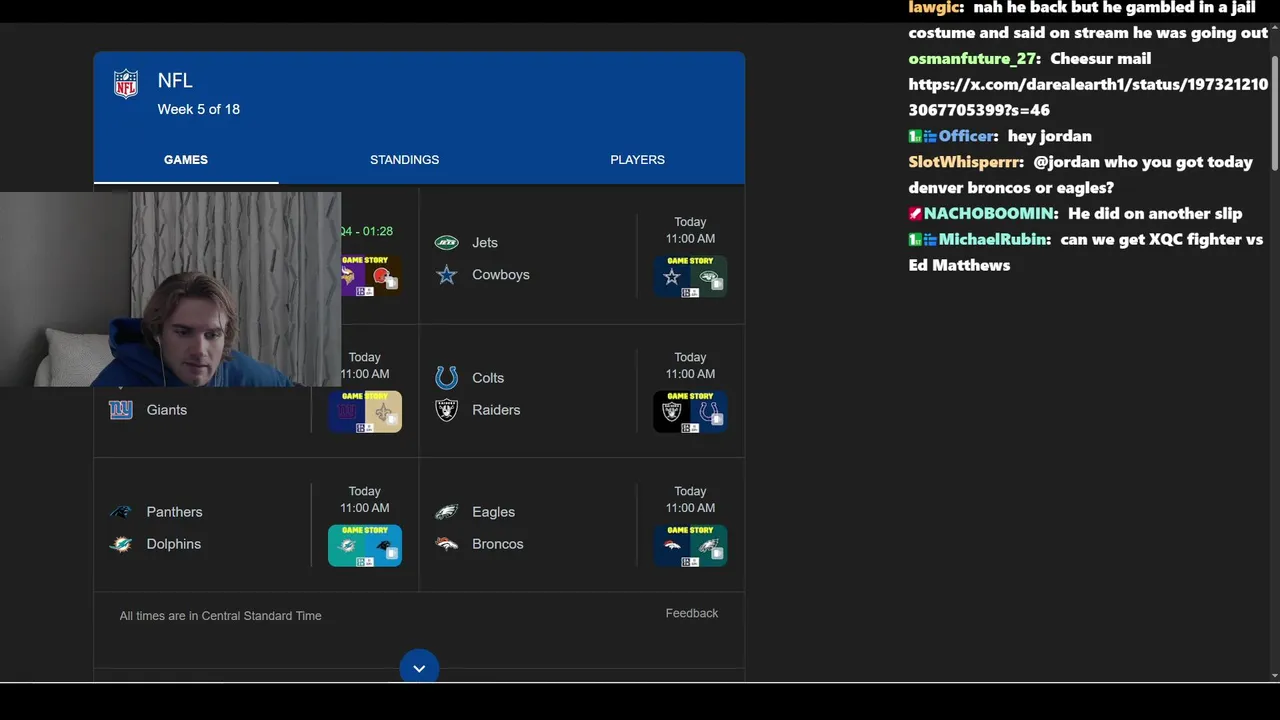Open Colts vs Raiders game story thumbnail
1280x720 pixels.
click(690, 411)
